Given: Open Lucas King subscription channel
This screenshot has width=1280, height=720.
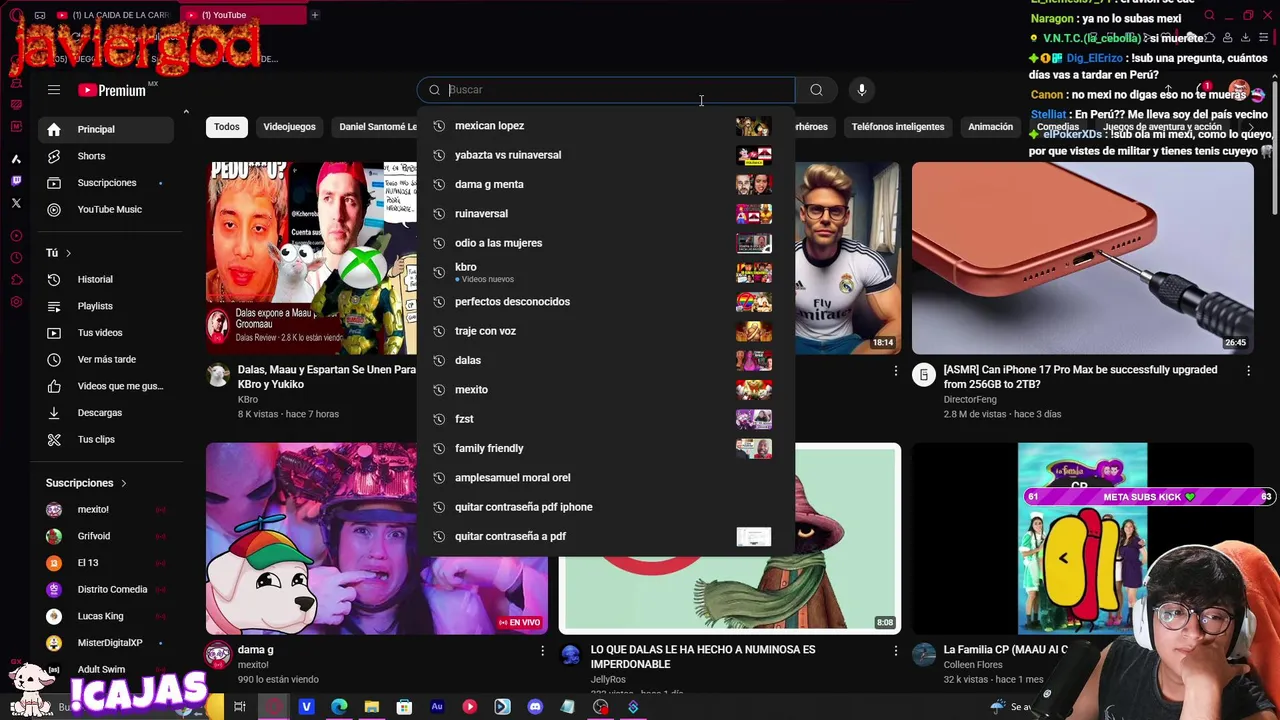Looking at the screenshot, I should [x=108, y=616].
